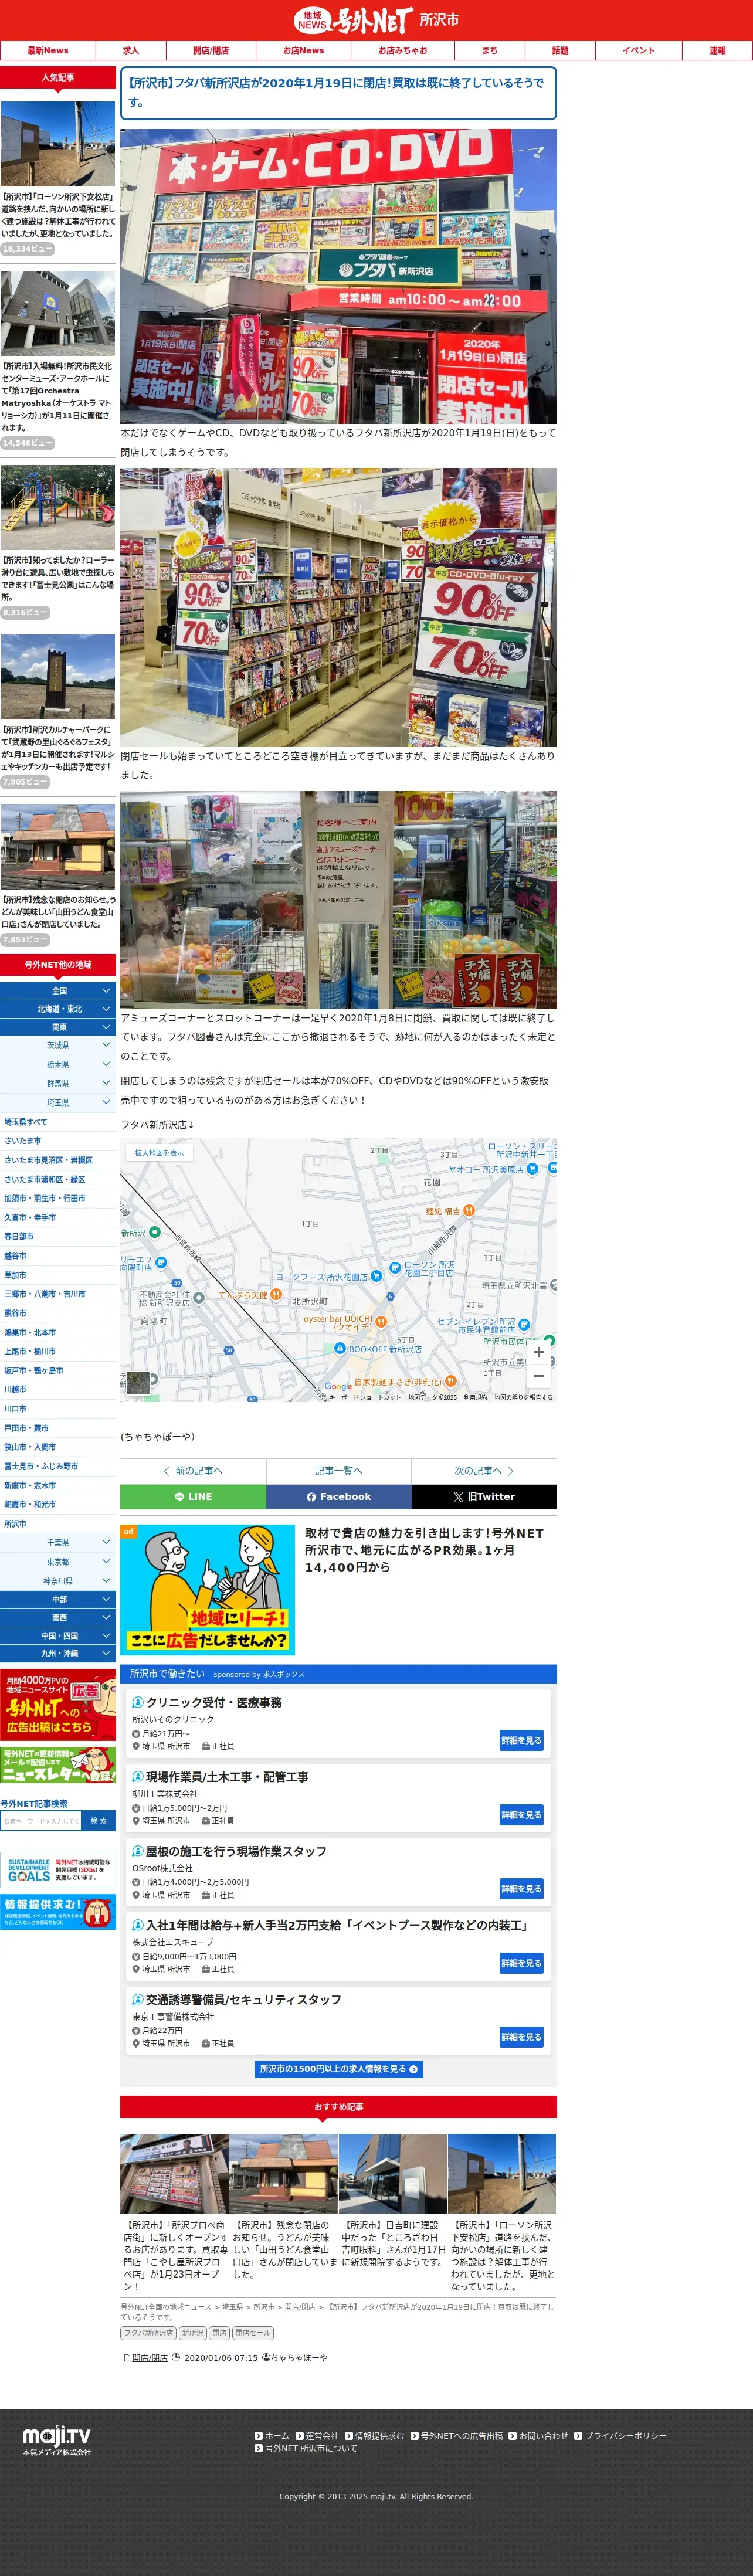The image size is (753, 2576).
Task: Click person icon beside クリニック受付・医療事務 job
Action: [x=138, y=1702]
